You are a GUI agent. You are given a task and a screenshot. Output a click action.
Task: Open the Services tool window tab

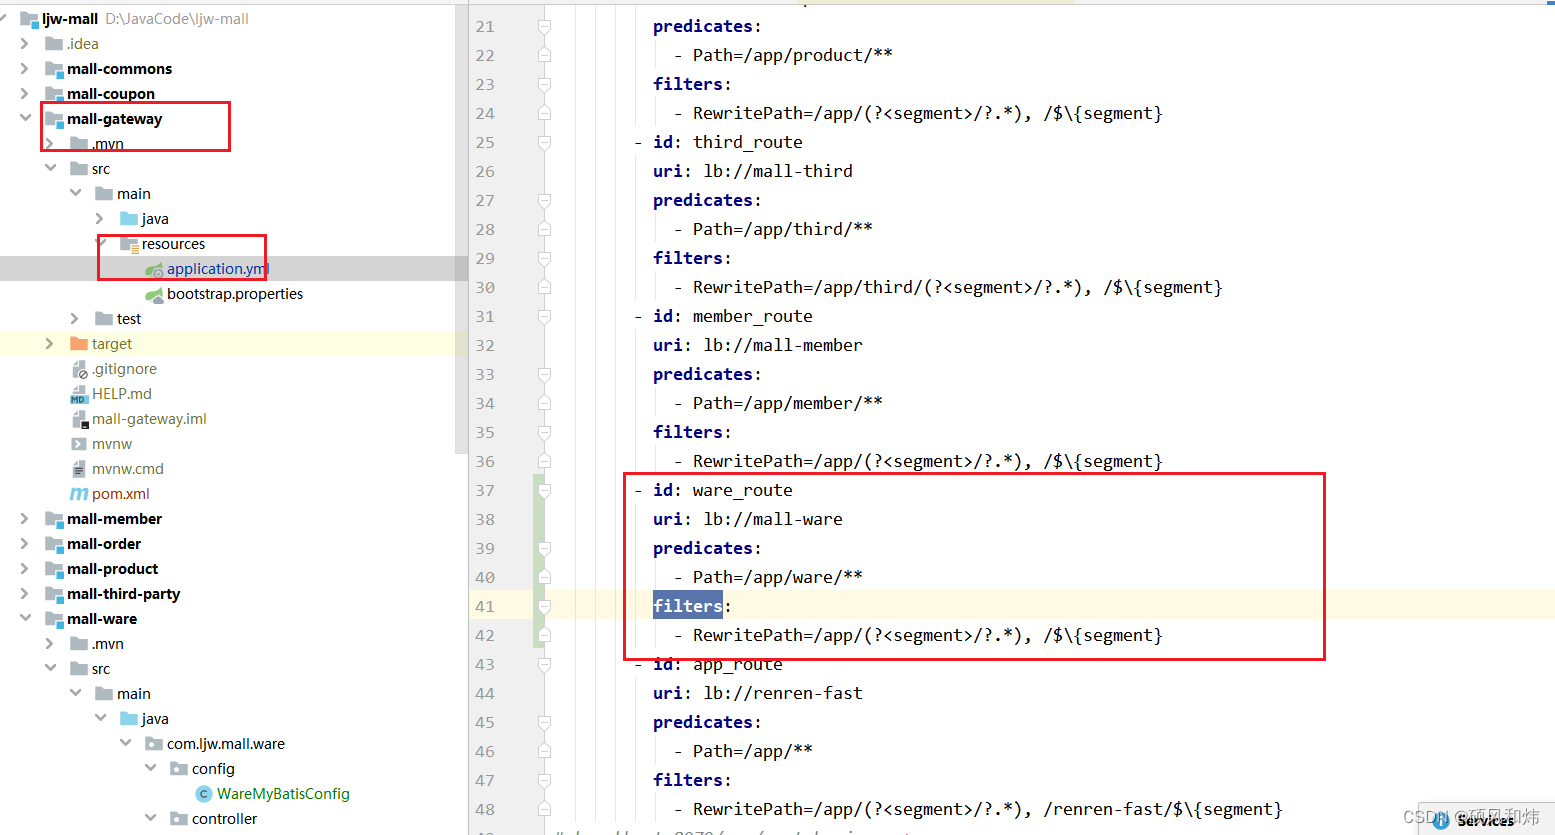point(1485,820)
